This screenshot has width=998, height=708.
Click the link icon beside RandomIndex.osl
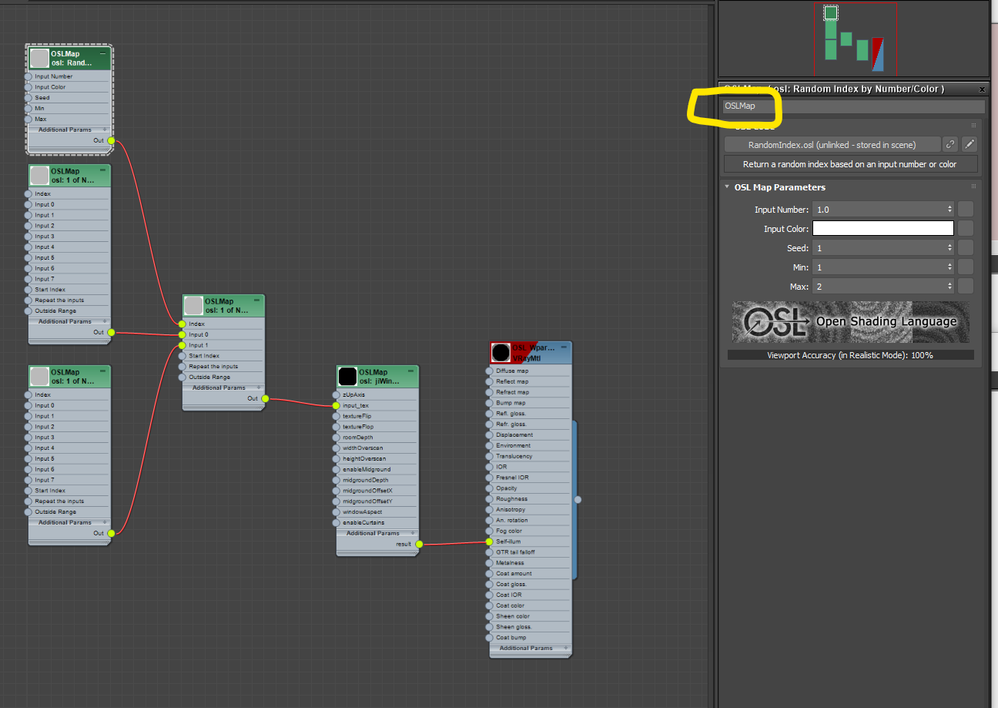950,145
